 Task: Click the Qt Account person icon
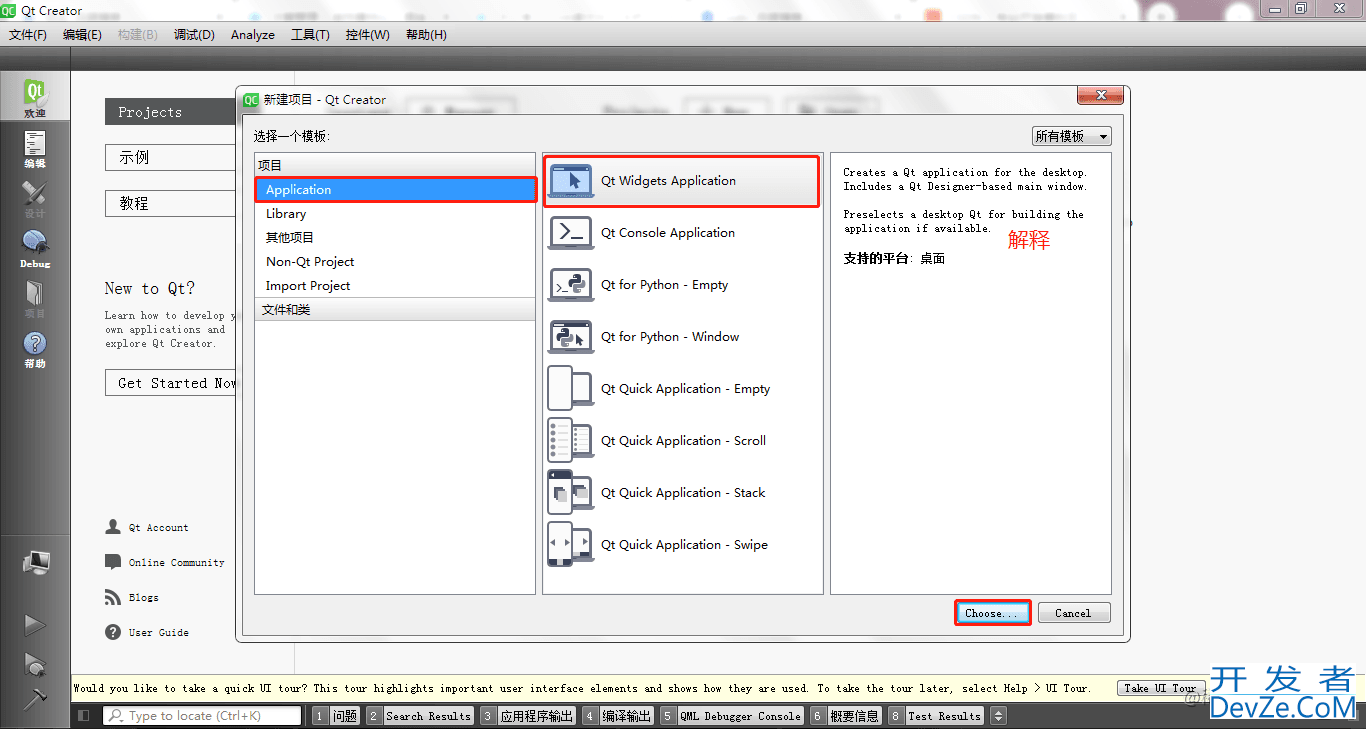(113, 527)
